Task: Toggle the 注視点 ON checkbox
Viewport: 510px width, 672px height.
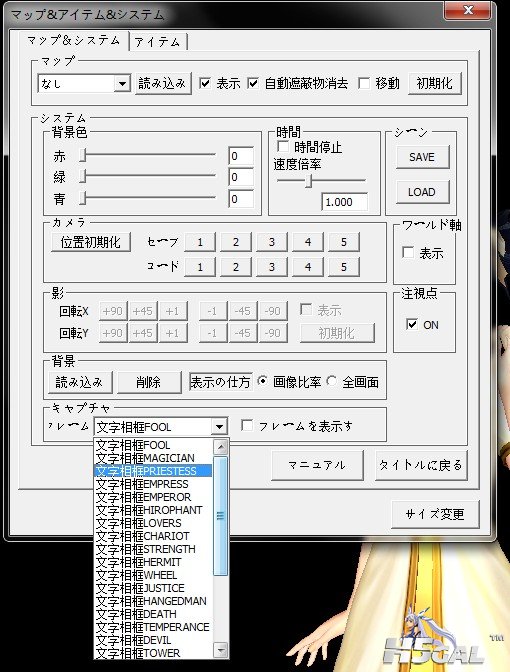Action: tap(411, 324)
